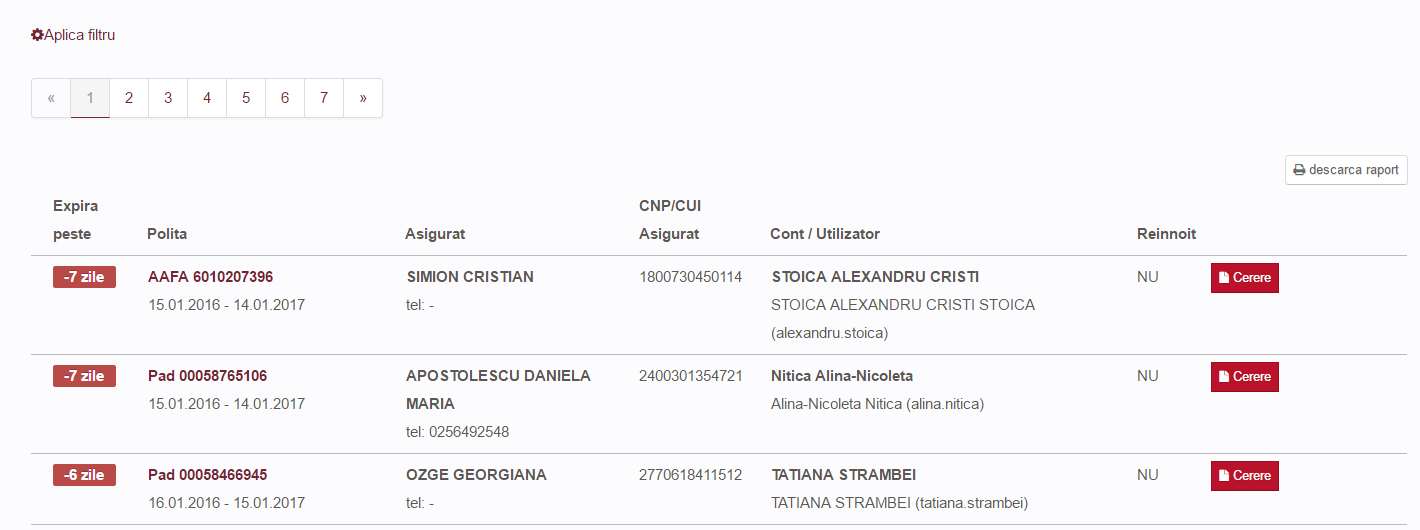Image resolution: width=1420 pixels, height=530 pixels.
Task: Select page 2 in pagination
Action: [129, 98]
